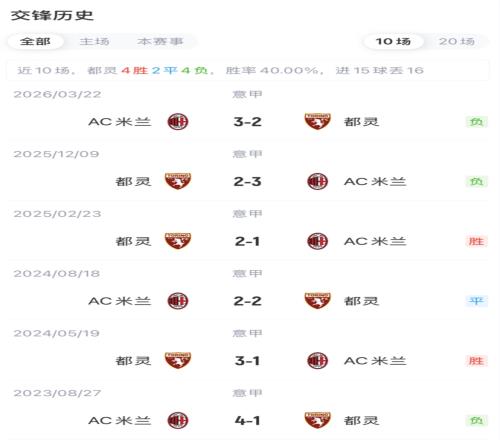Switch to the 主场 filter tab
The width and height of the screenshot is (500, 440).
point(95,42)
